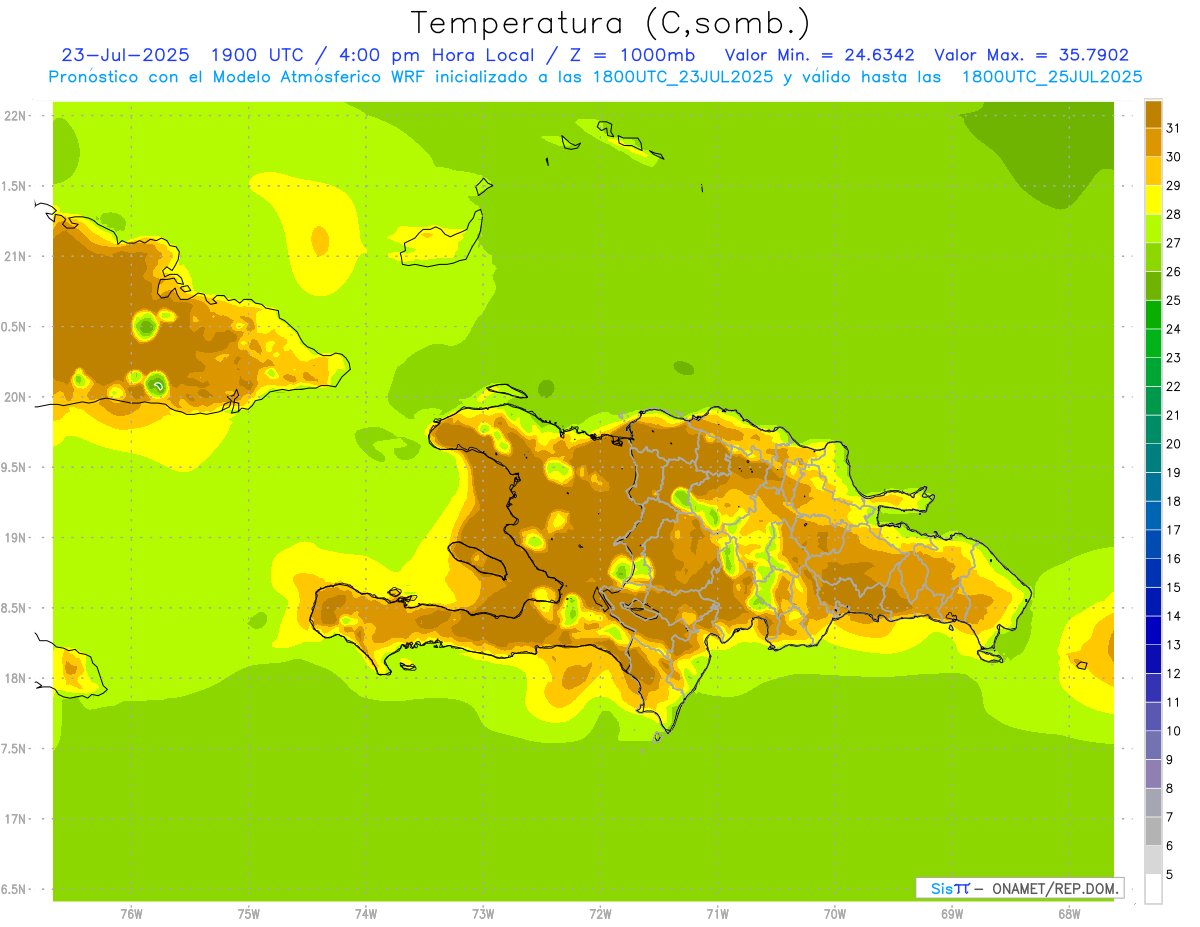Viewport: 1200px width, 927px height.
Task: Click the "Valor Min. = 24.6342" text
Action: pos(819,55)
